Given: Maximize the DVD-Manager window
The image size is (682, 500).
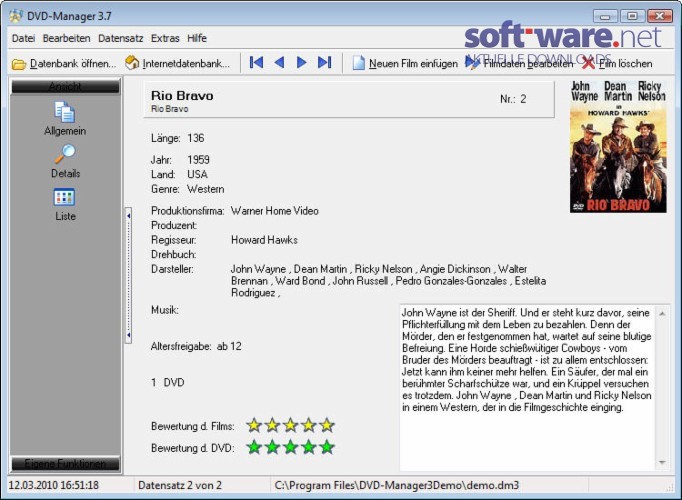Looking at the screenshot, I should coord(632,16).
